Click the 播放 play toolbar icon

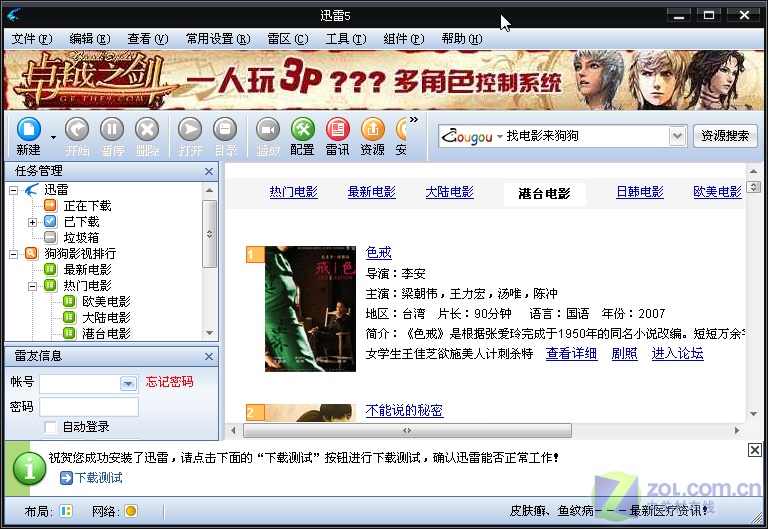click(268, 130)
